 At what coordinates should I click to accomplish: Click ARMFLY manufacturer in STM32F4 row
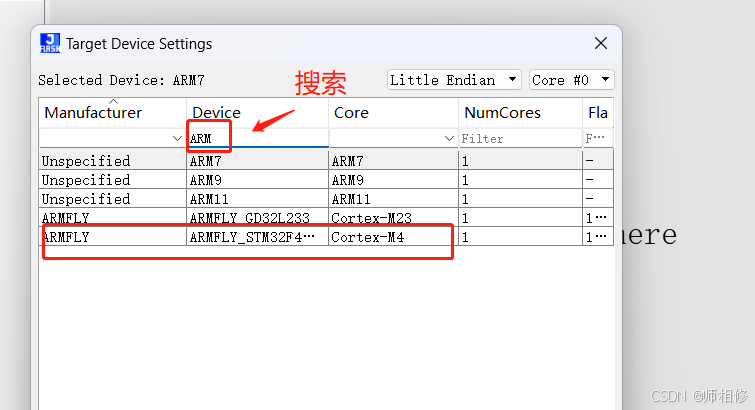[113, 237]
